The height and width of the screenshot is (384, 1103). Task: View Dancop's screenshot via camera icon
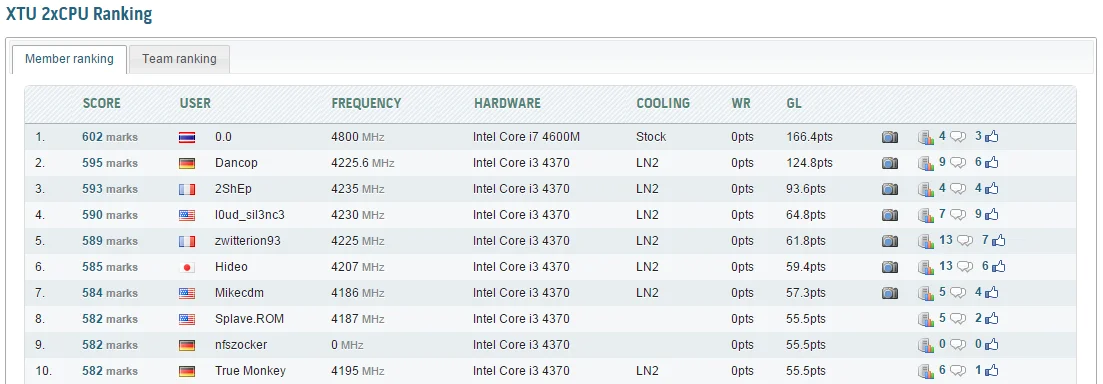tap(890, 163)
